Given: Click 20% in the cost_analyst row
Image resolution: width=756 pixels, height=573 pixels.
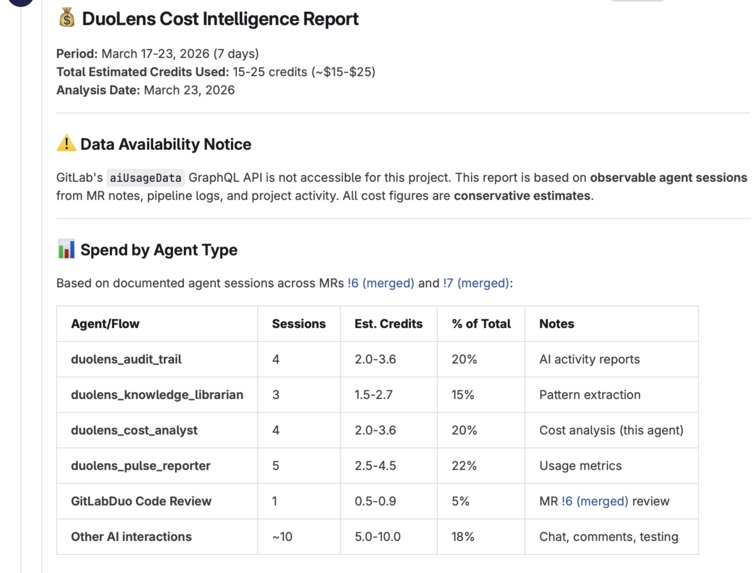Looking at the screenshot, I should coord(464,430).
